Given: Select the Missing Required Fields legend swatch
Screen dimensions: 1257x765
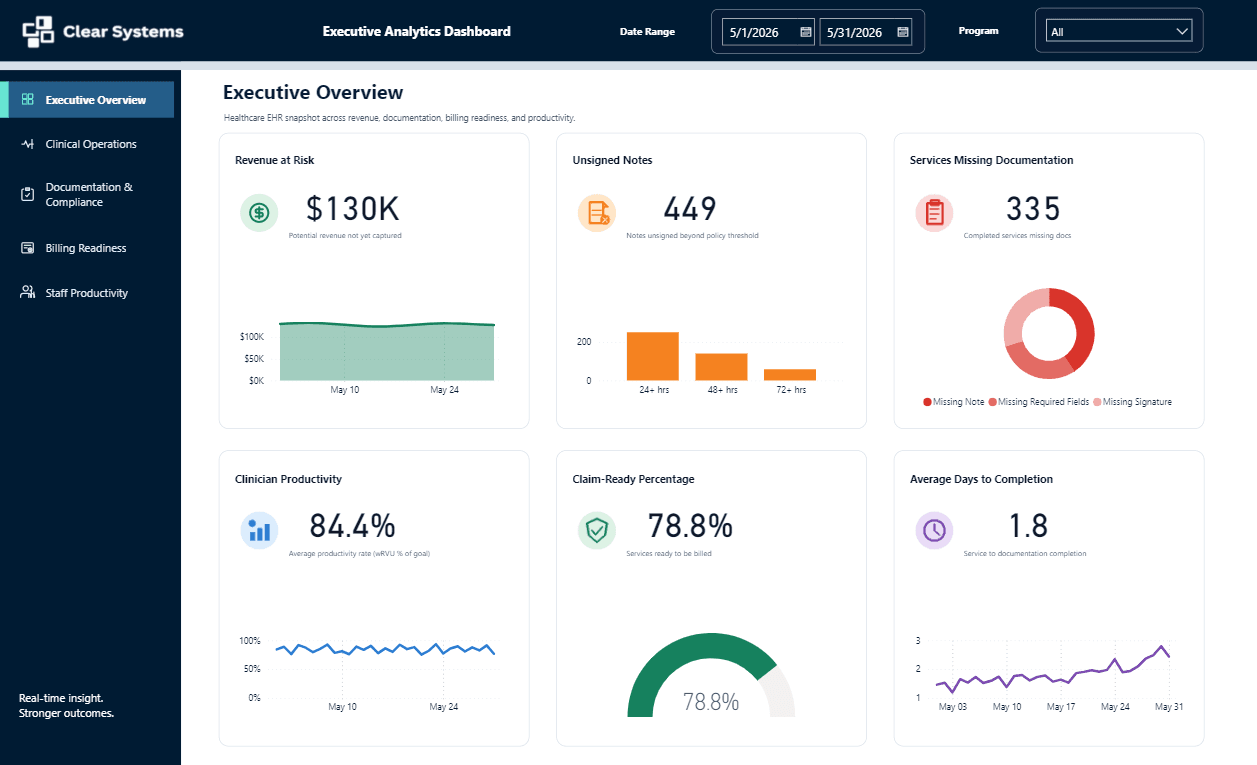Looking at the screenshot, I should tap(992, 402).
